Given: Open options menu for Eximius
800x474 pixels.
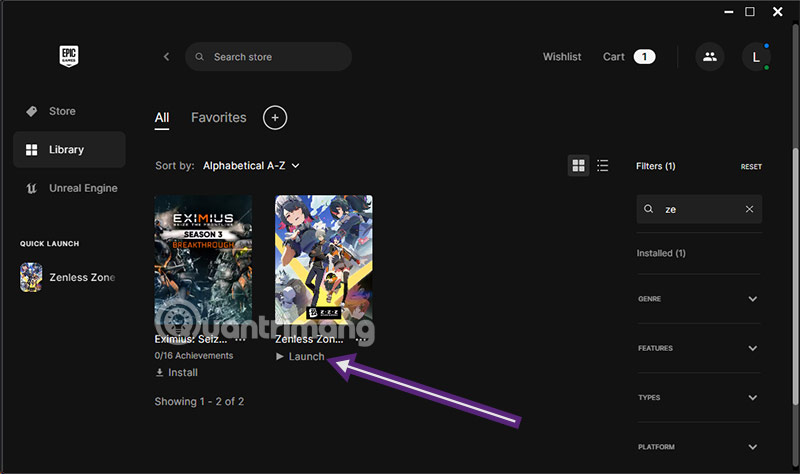Looking at the screenshot, I should pyautogui.click(x=240, y=339).
